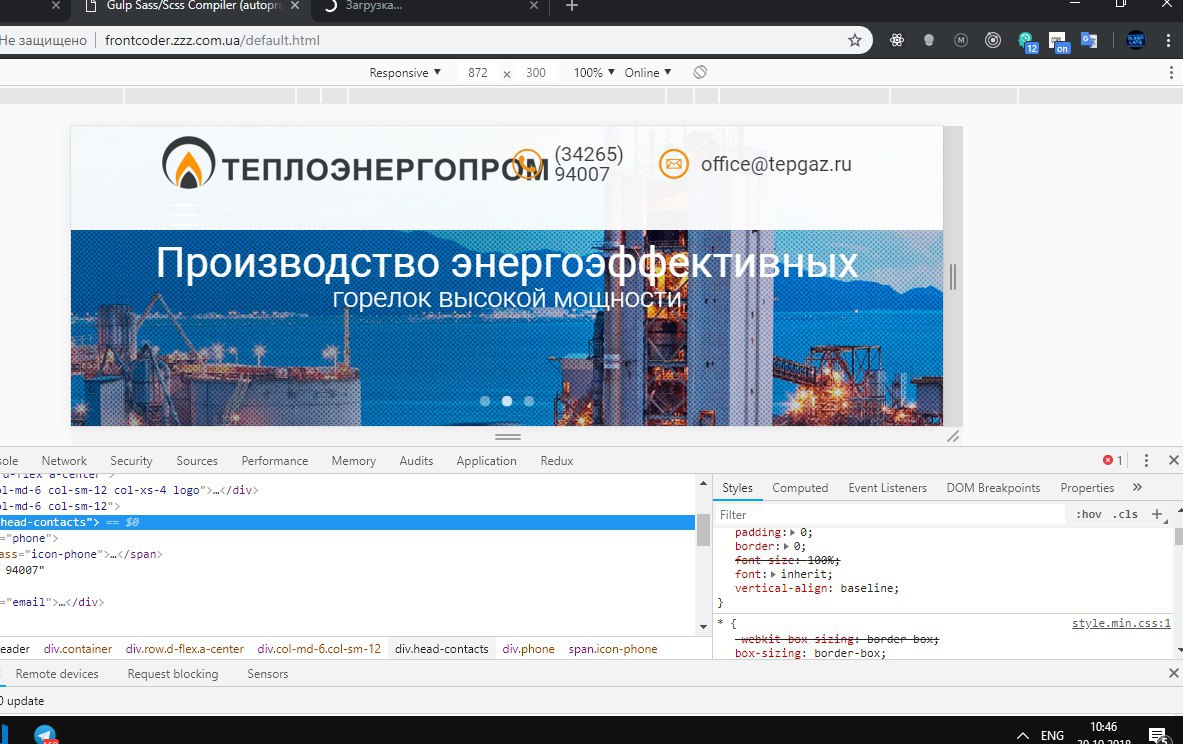The width and height of the screenshot is (1183, 744).
Task: Open the Chrome main menu
Action: (x=1169, y=40)
